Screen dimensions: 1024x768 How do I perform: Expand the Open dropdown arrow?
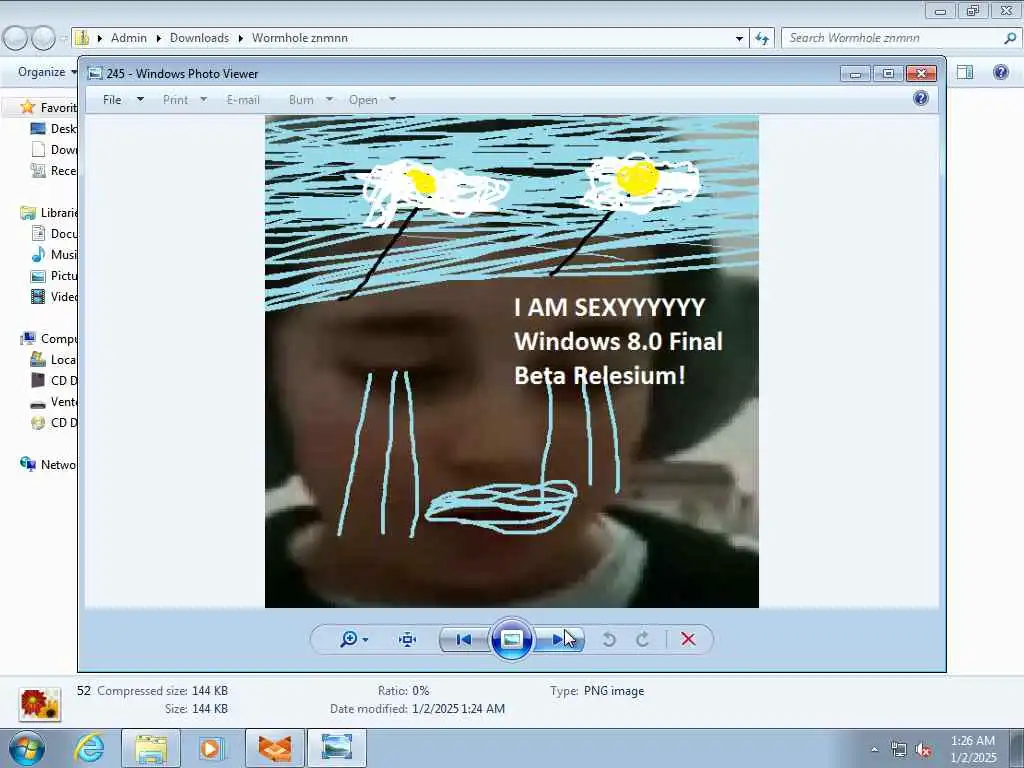click(x=392, y=100)
